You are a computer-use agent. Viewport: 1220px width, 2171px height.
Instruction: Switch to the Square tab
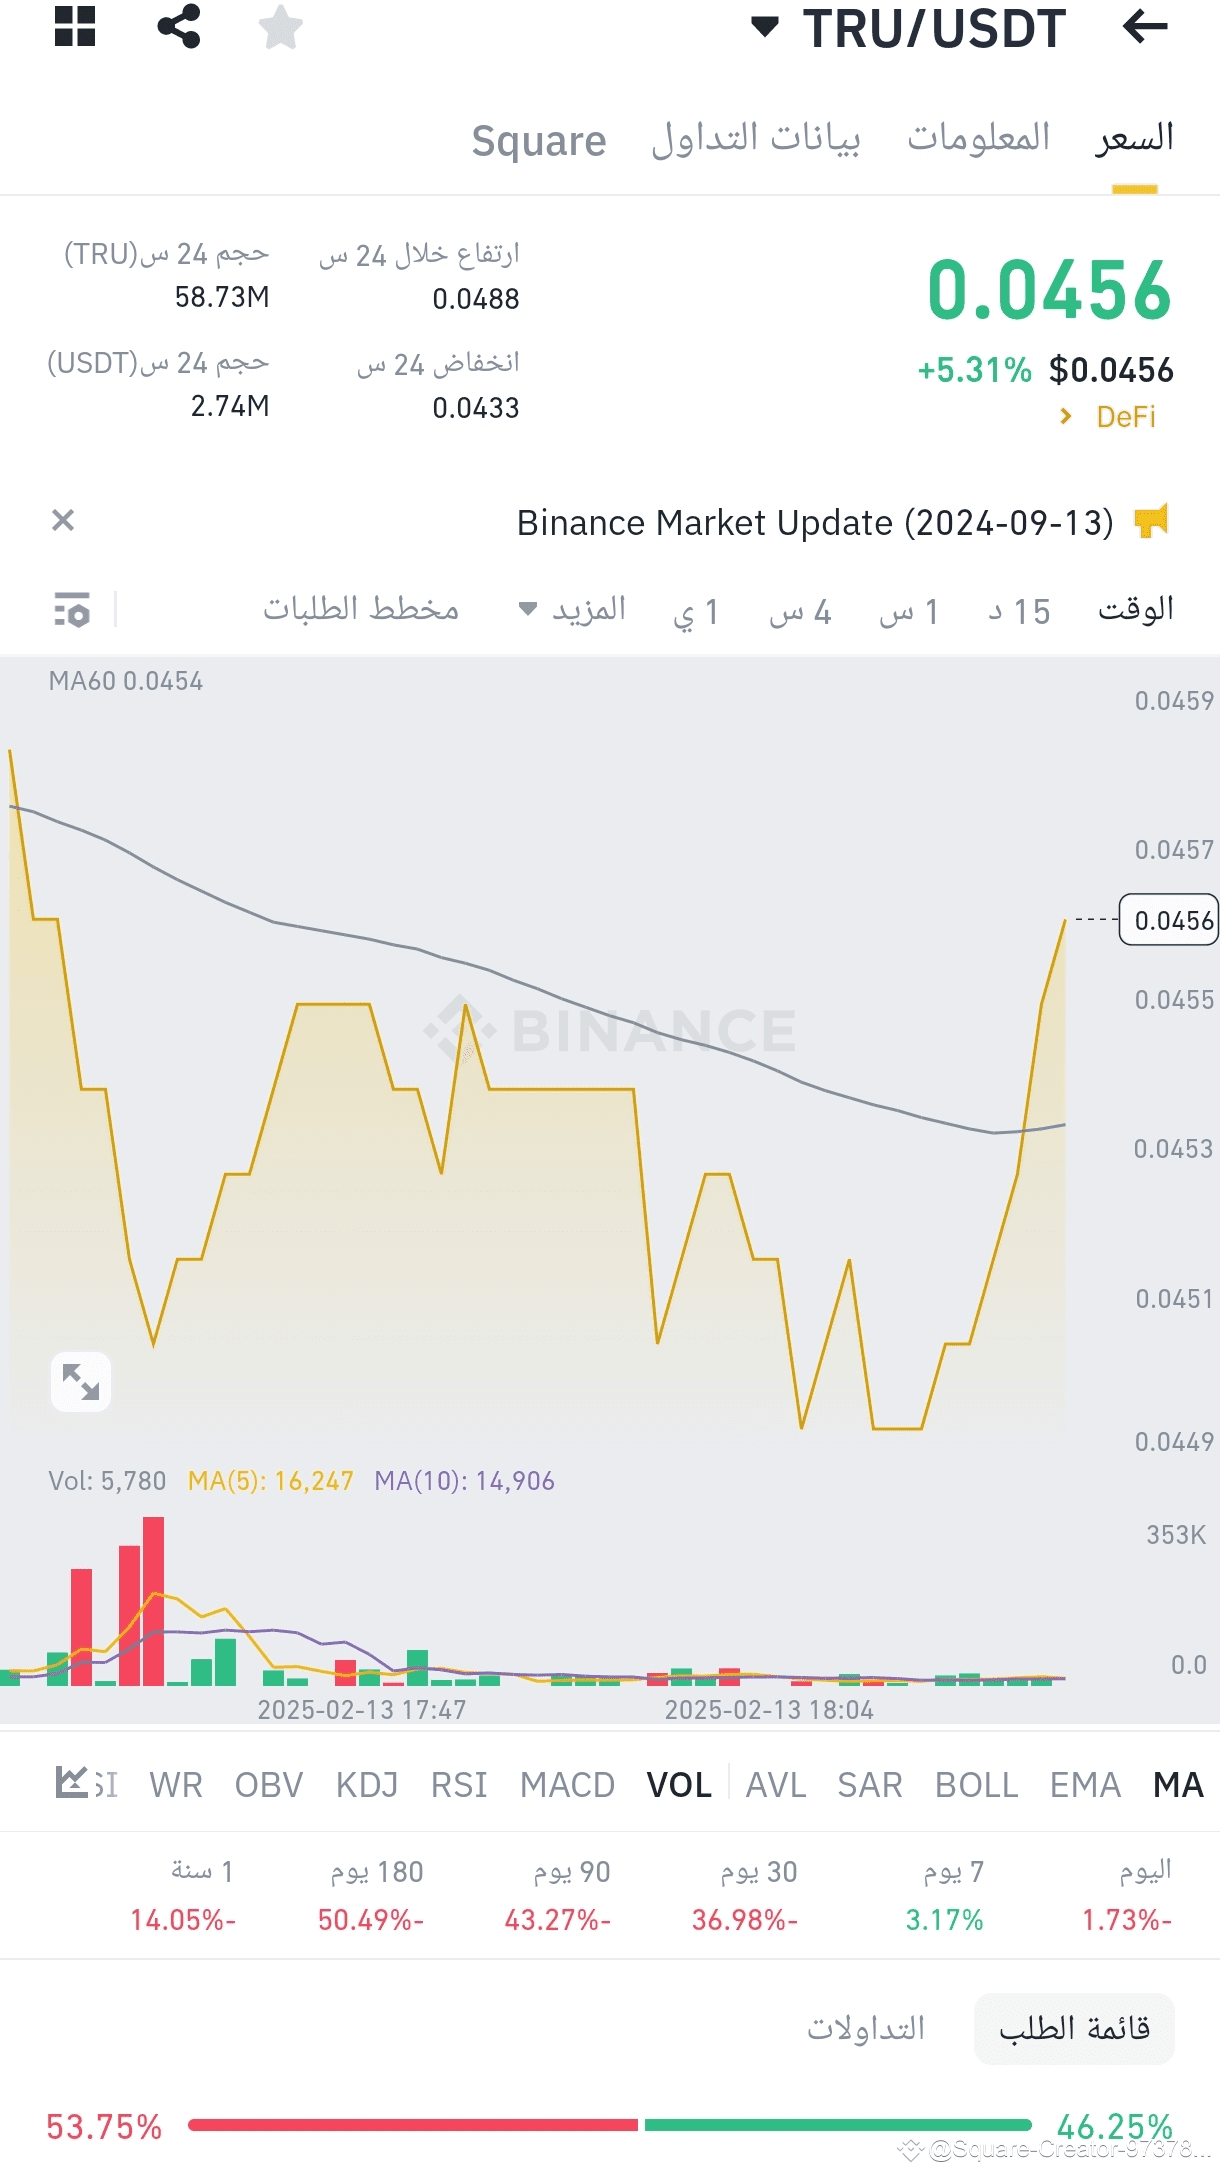click(540, 140)
